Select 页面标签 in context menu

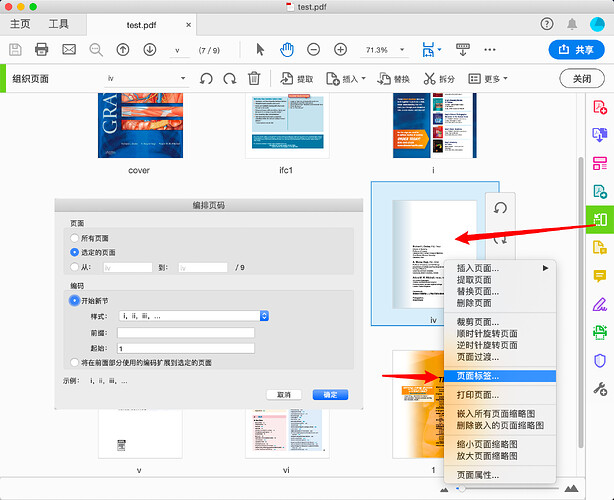coord(500,376)
